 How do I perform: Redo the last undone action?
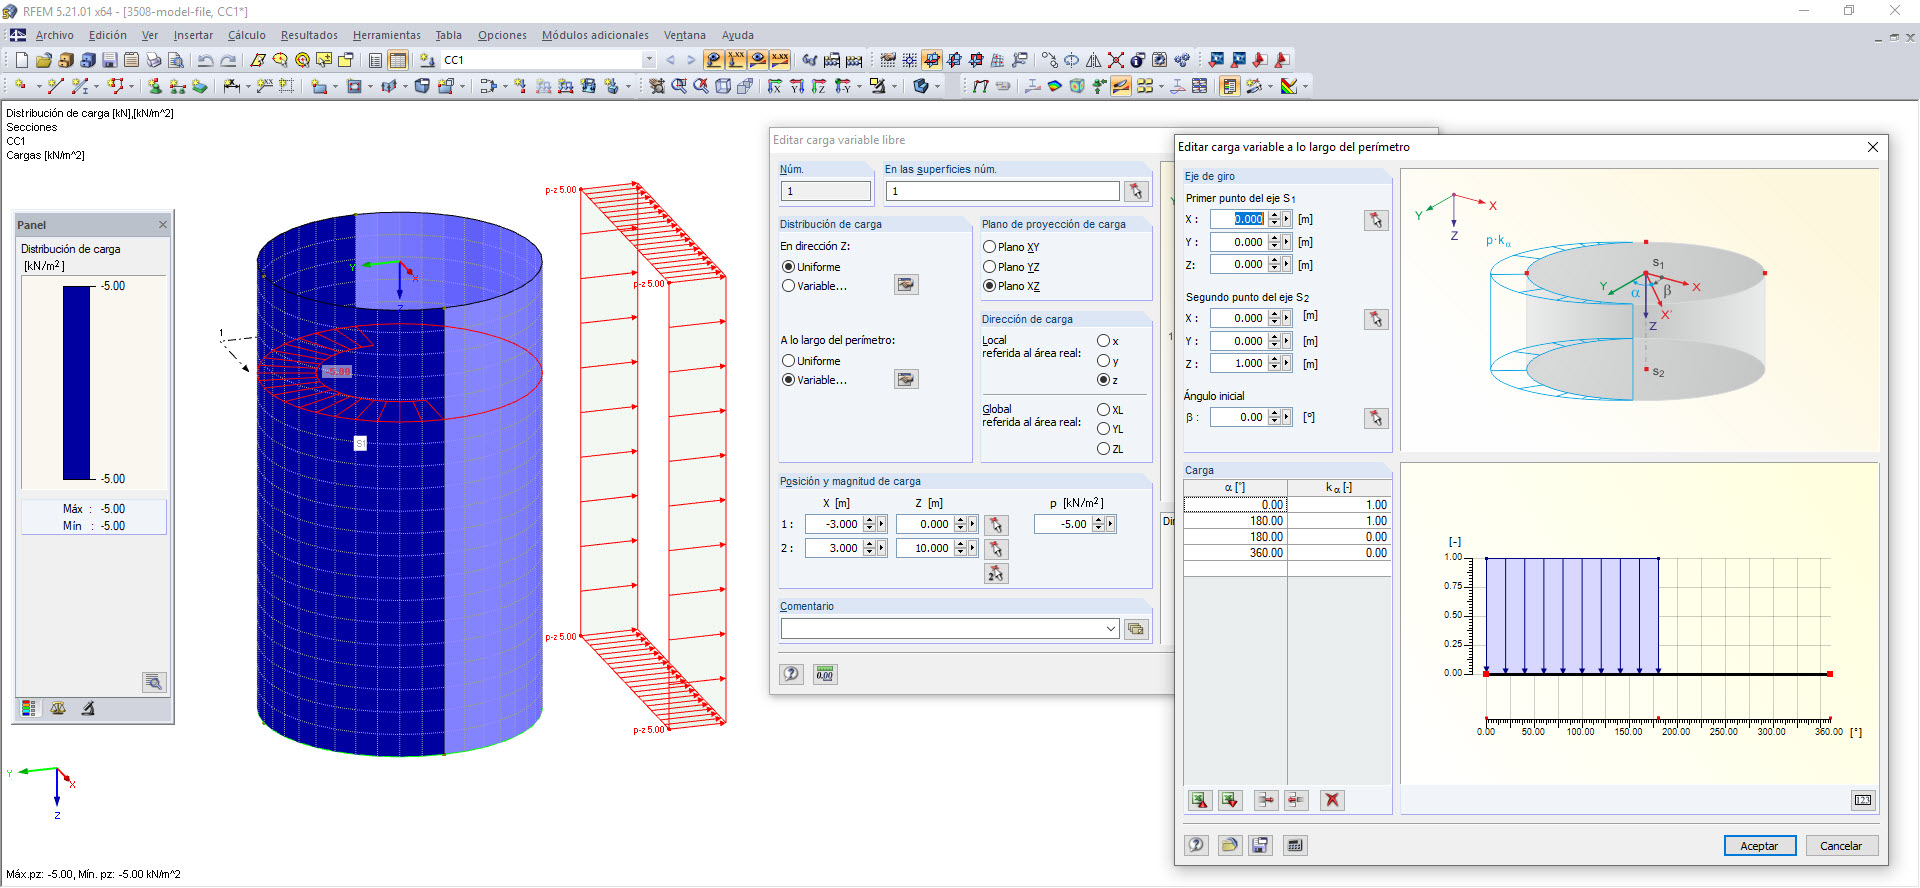pyautogui.click(x=228, y=60)
